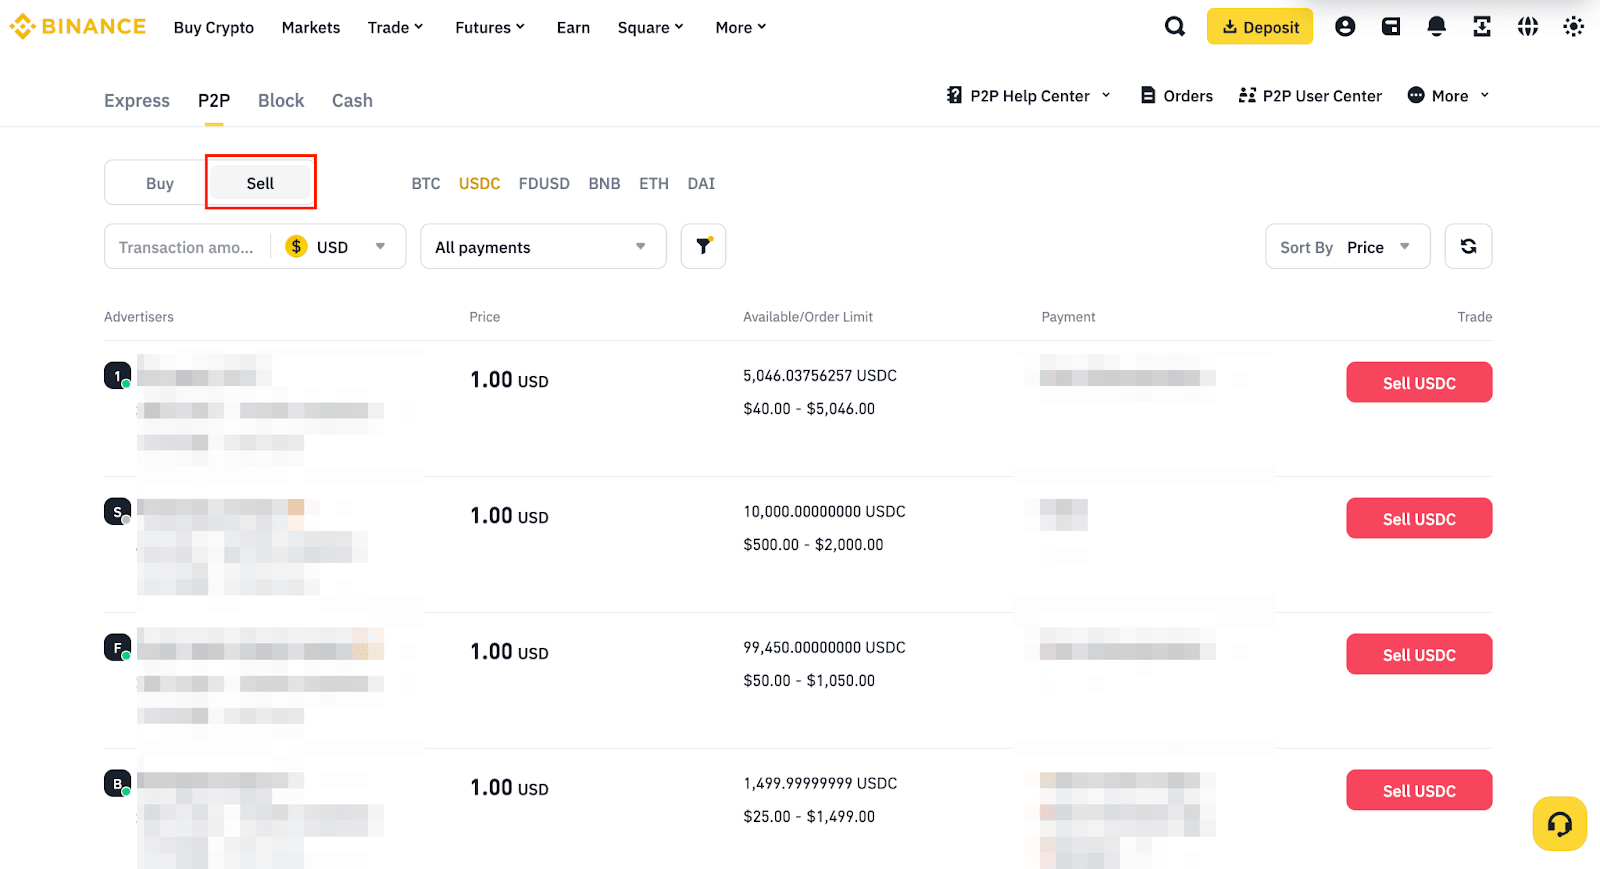Open the search magnifier icon
Image resolution: width=1600 pixels, height=869 pixels.
[x=1175, y=27]
